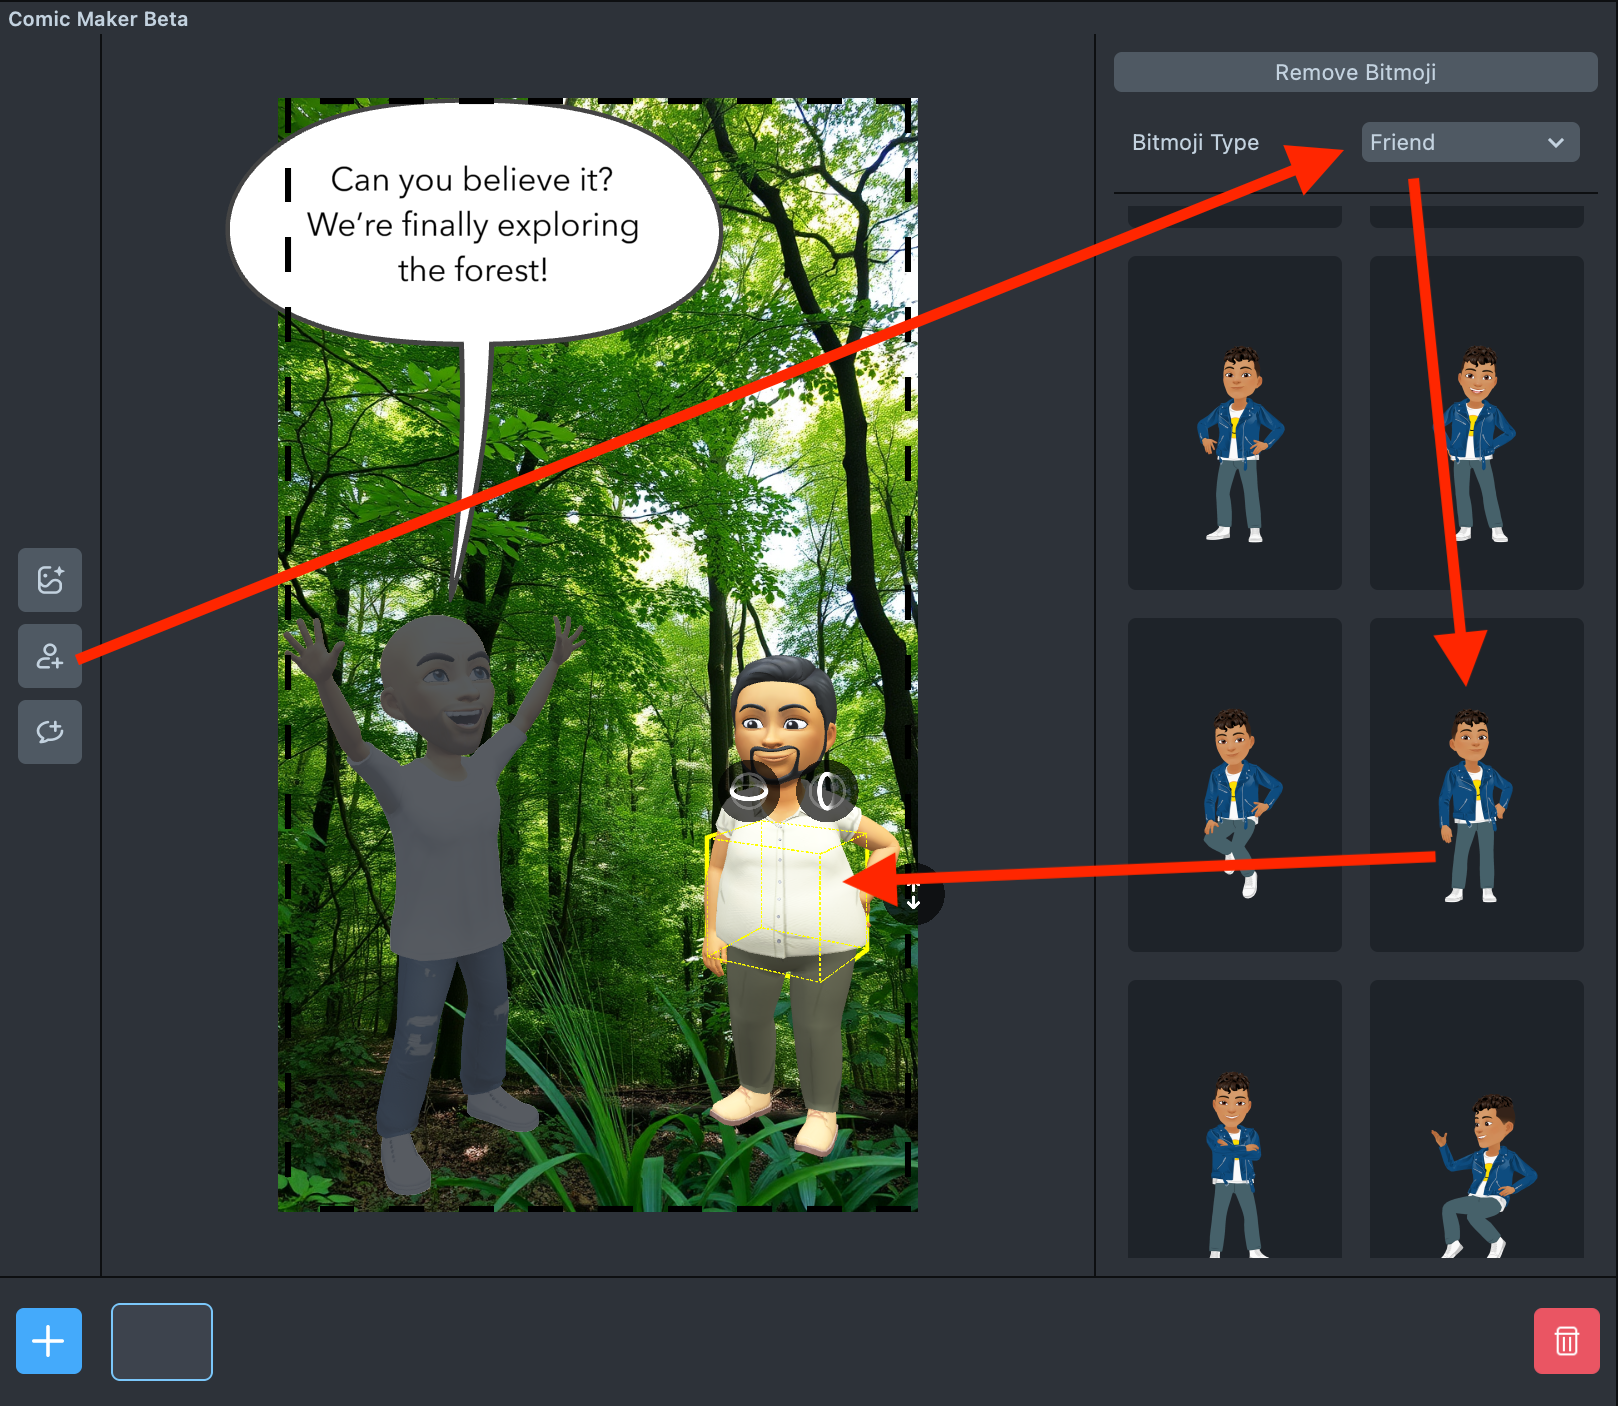Open the Bitmoji Type dropdown
Image resolution: width=1618 pixels, height=1406 pixels.
[1469, 142]
